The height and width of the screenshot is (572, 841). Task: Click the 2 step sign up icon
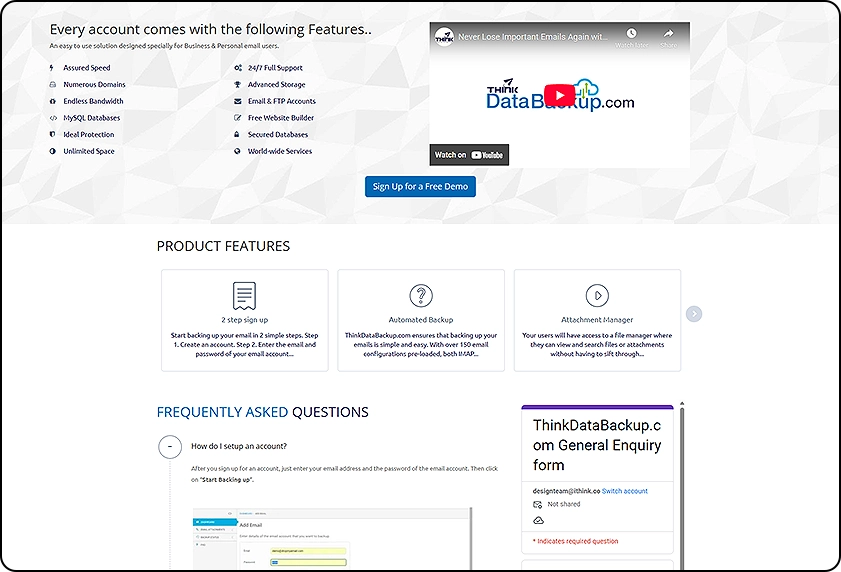click(244, 296)
